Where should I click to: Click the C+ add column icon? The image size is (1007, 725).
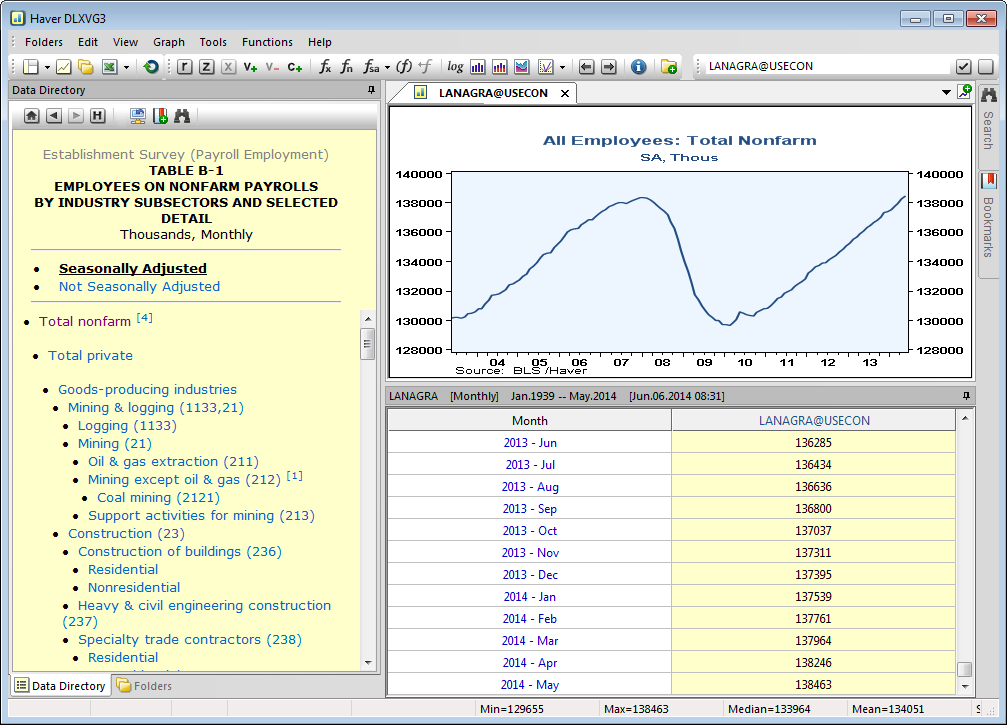point(295,67)
